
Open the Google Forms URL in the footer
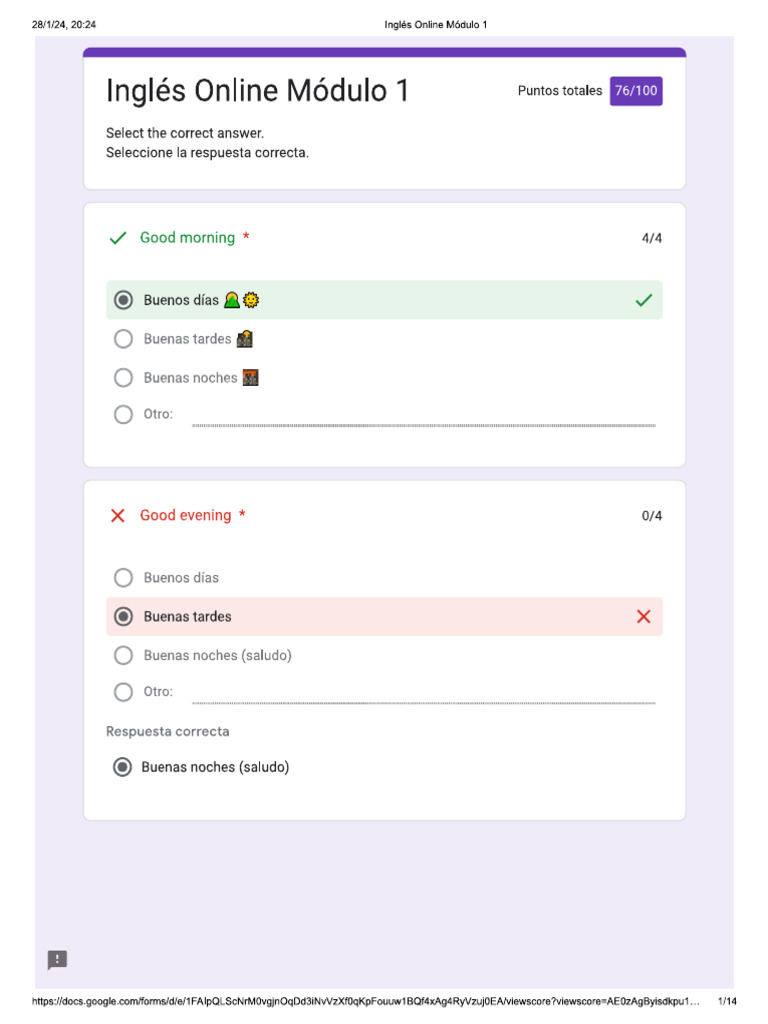(366, 1002)
